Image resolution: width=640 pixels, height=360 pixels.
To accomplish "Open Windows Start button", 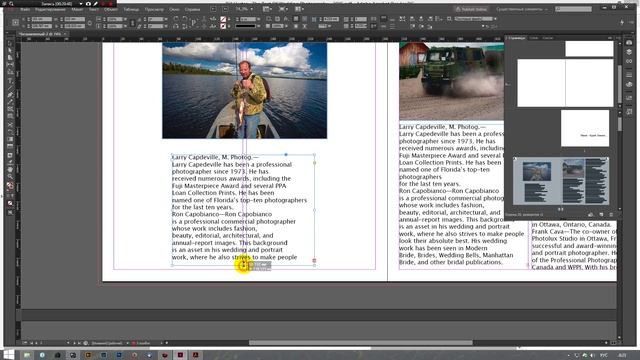I will pos(9,355).
